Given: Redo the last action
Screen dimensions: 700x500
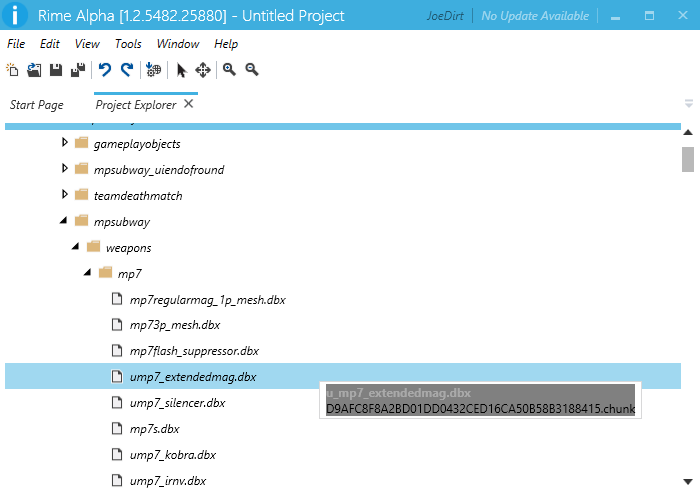Looking at the screenshot, I should (127, 70).
